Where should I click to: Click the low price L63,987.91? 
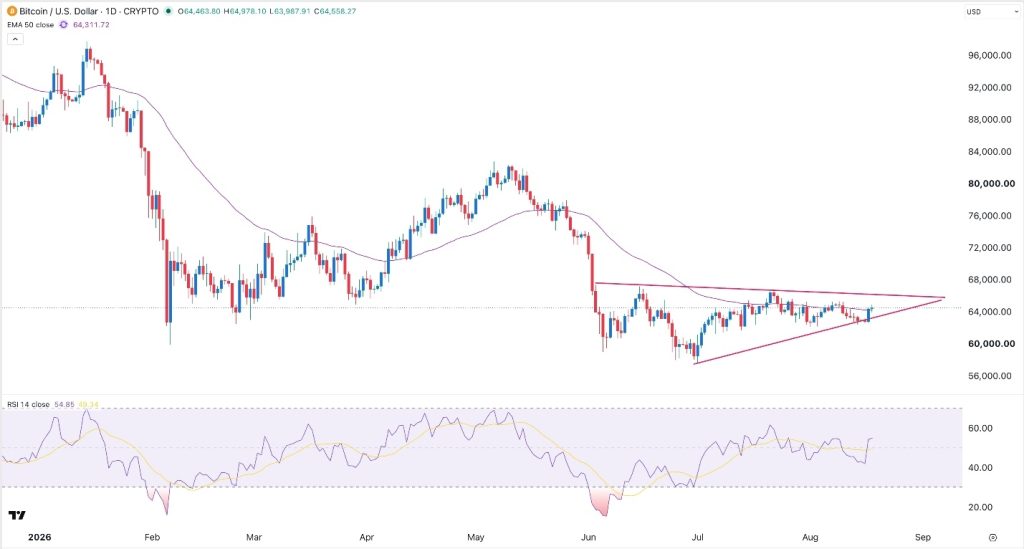click(289, 11)
